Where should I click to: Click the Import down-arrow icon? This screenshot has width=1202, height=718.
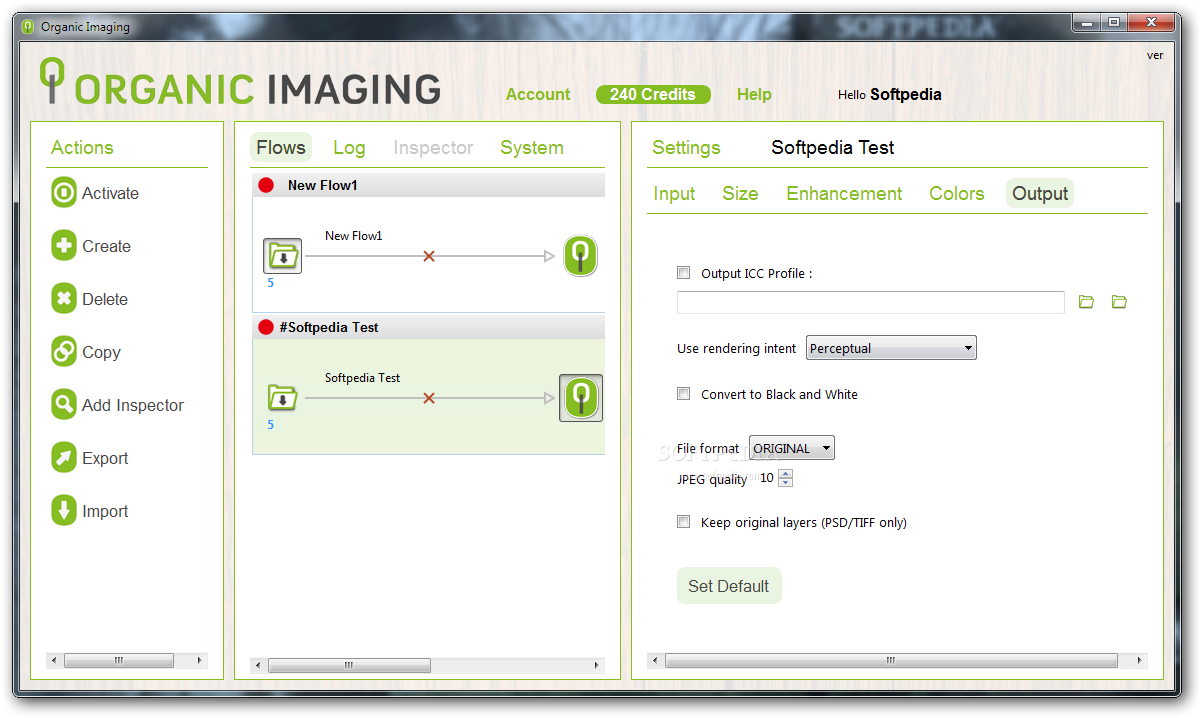[64, 511]
